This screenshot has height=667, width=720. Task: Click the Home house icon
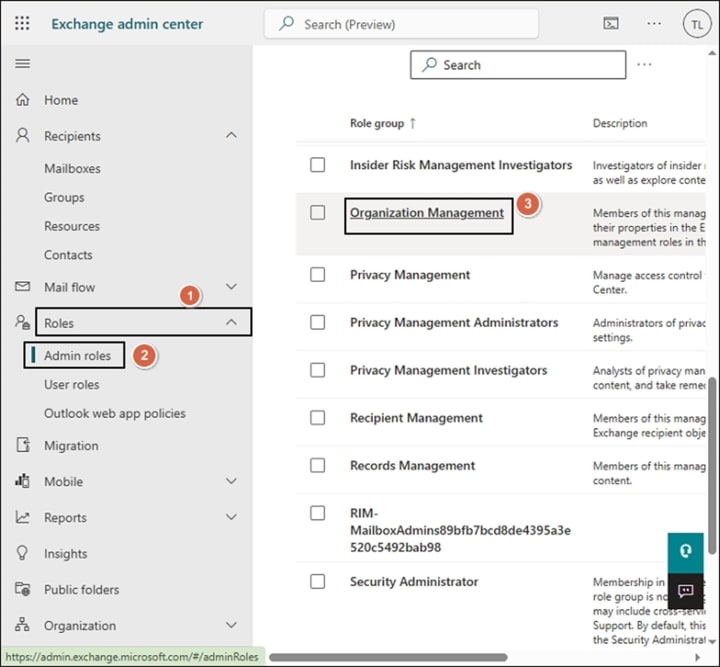coord(22,100)
